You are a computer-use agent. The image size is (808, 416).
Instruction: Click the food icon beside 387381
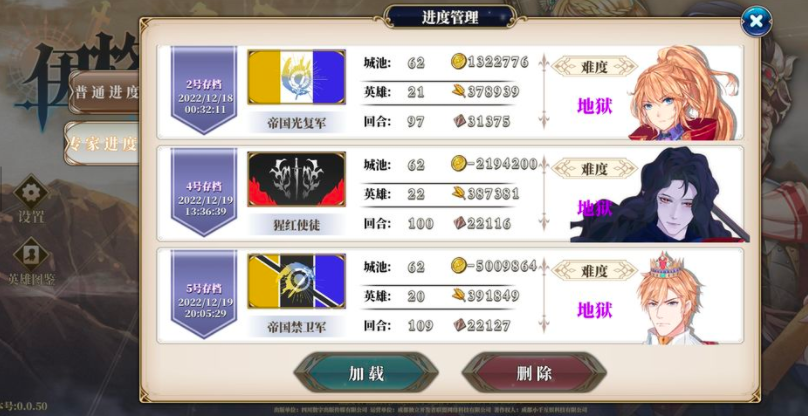point(459,194)
